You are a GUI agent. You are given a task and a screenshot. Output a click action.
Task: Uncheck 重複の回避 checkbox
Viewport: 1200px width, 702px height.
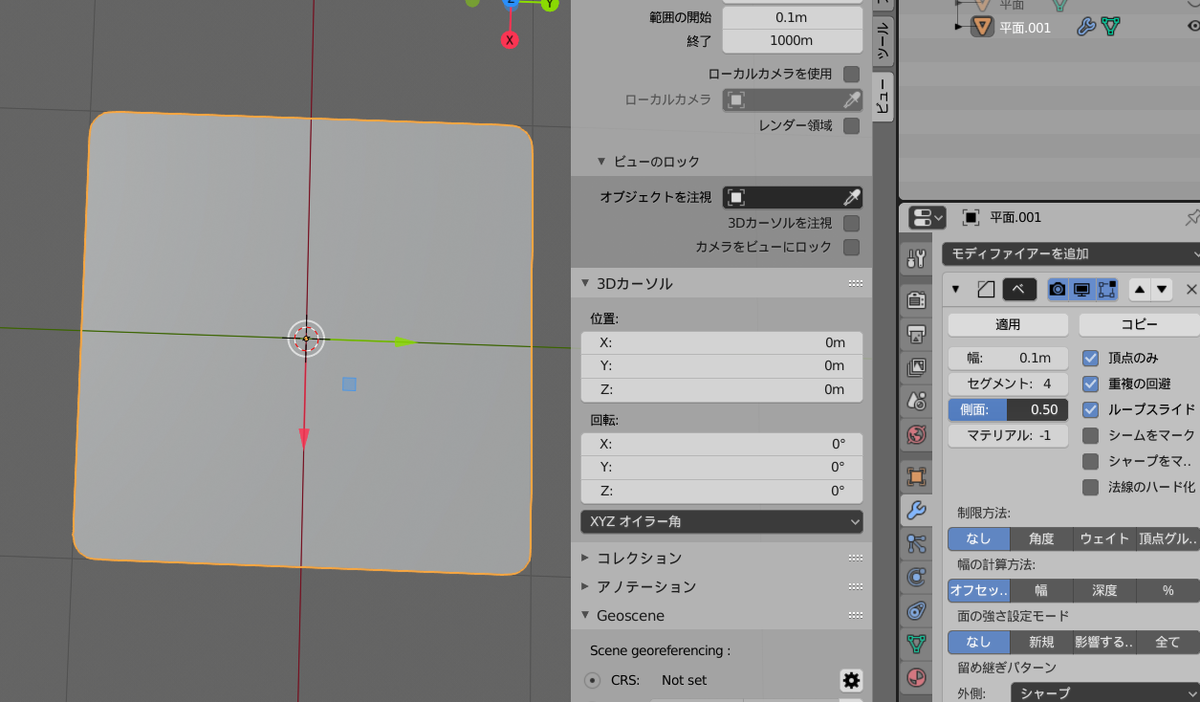pyautogui.click(x=1091, y=384)
